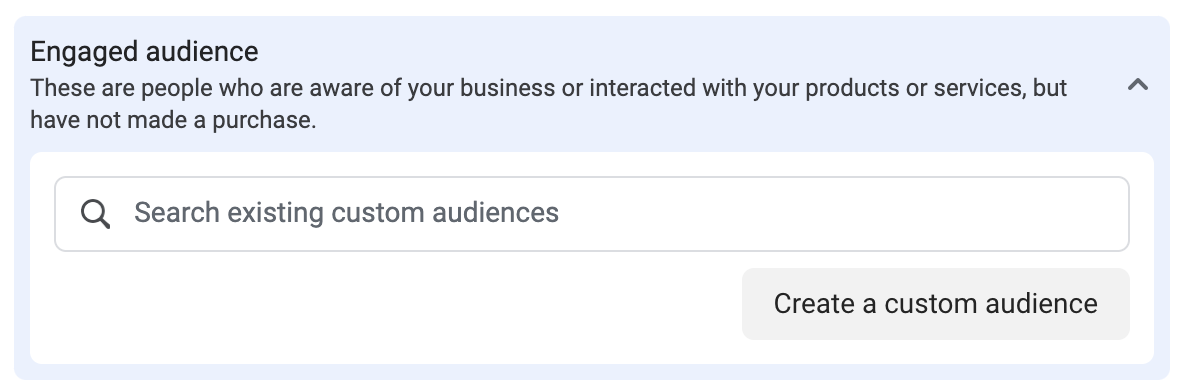The width and height of the screenshot is (1178, 392).
Task: Click the Engaged audience section header row
Action: [591, 85]
